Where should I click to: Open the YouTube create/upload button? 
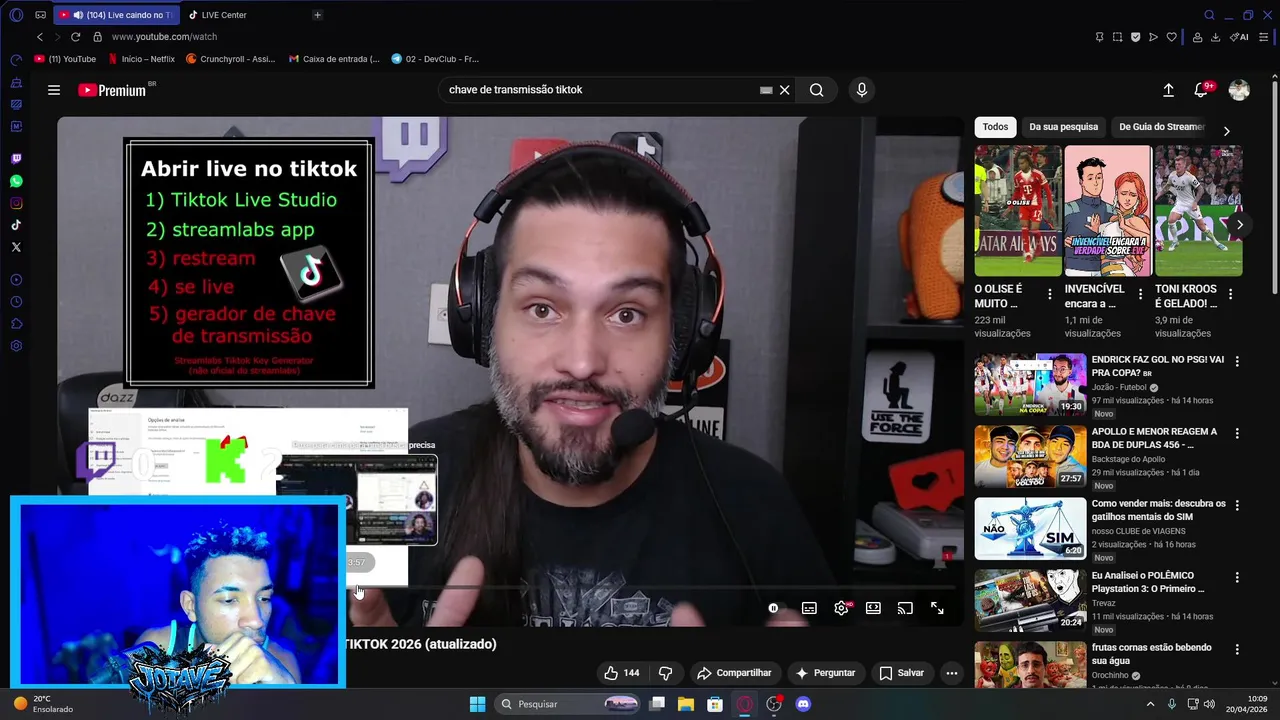[x=1168, y=90]
